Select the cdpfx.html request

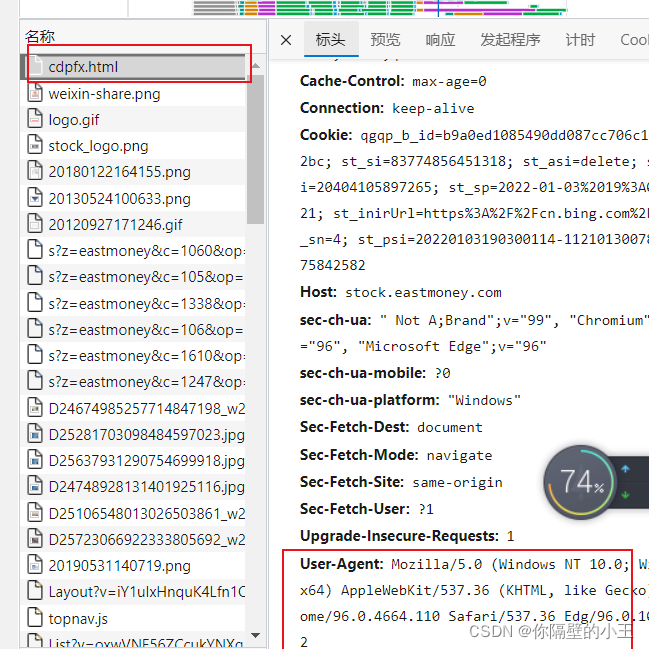133,67
